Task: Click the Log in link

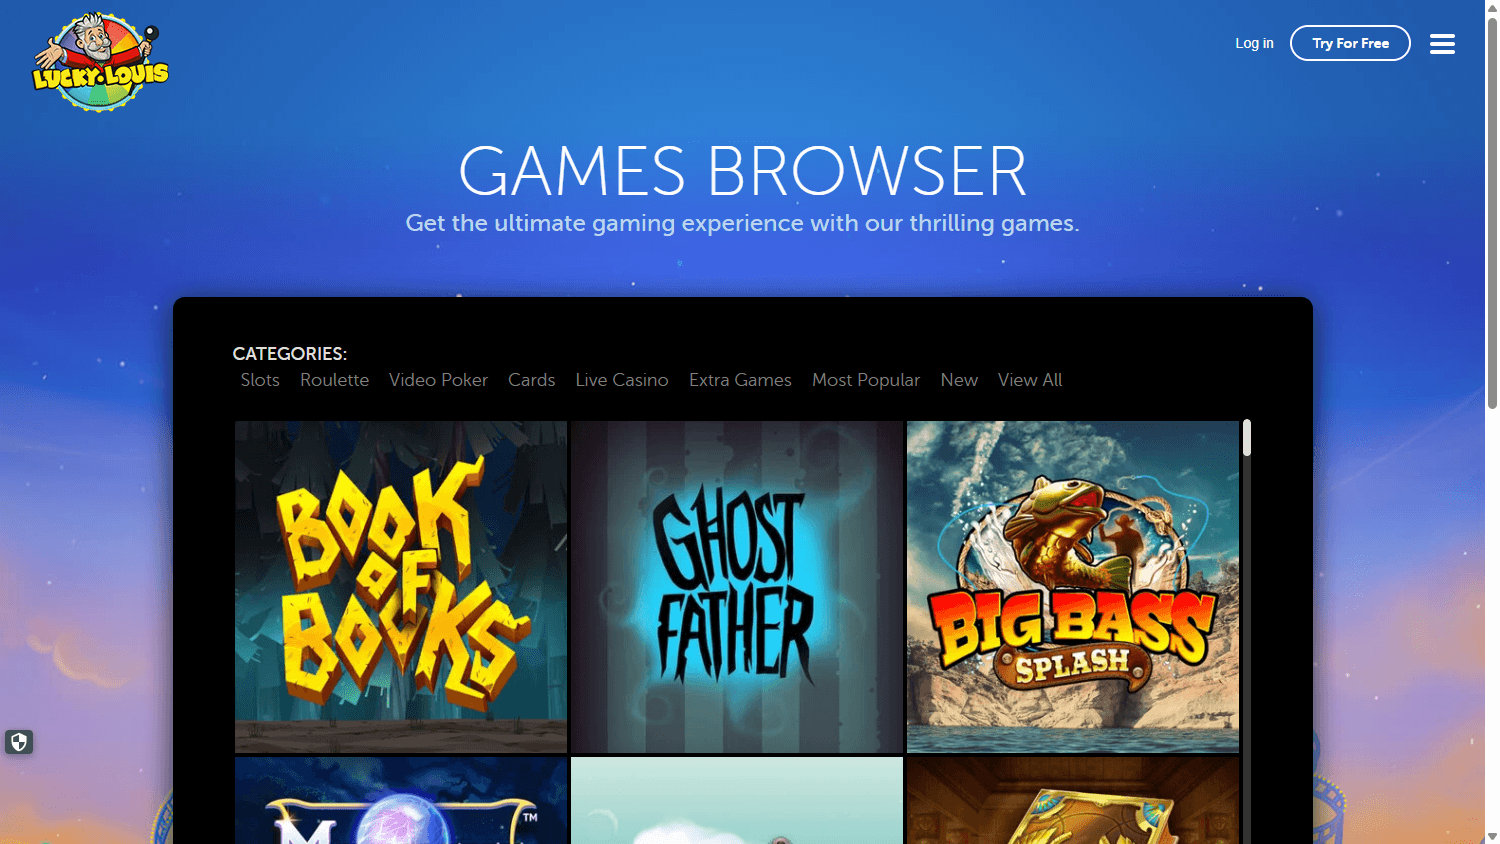Action: pos(1254,43)
